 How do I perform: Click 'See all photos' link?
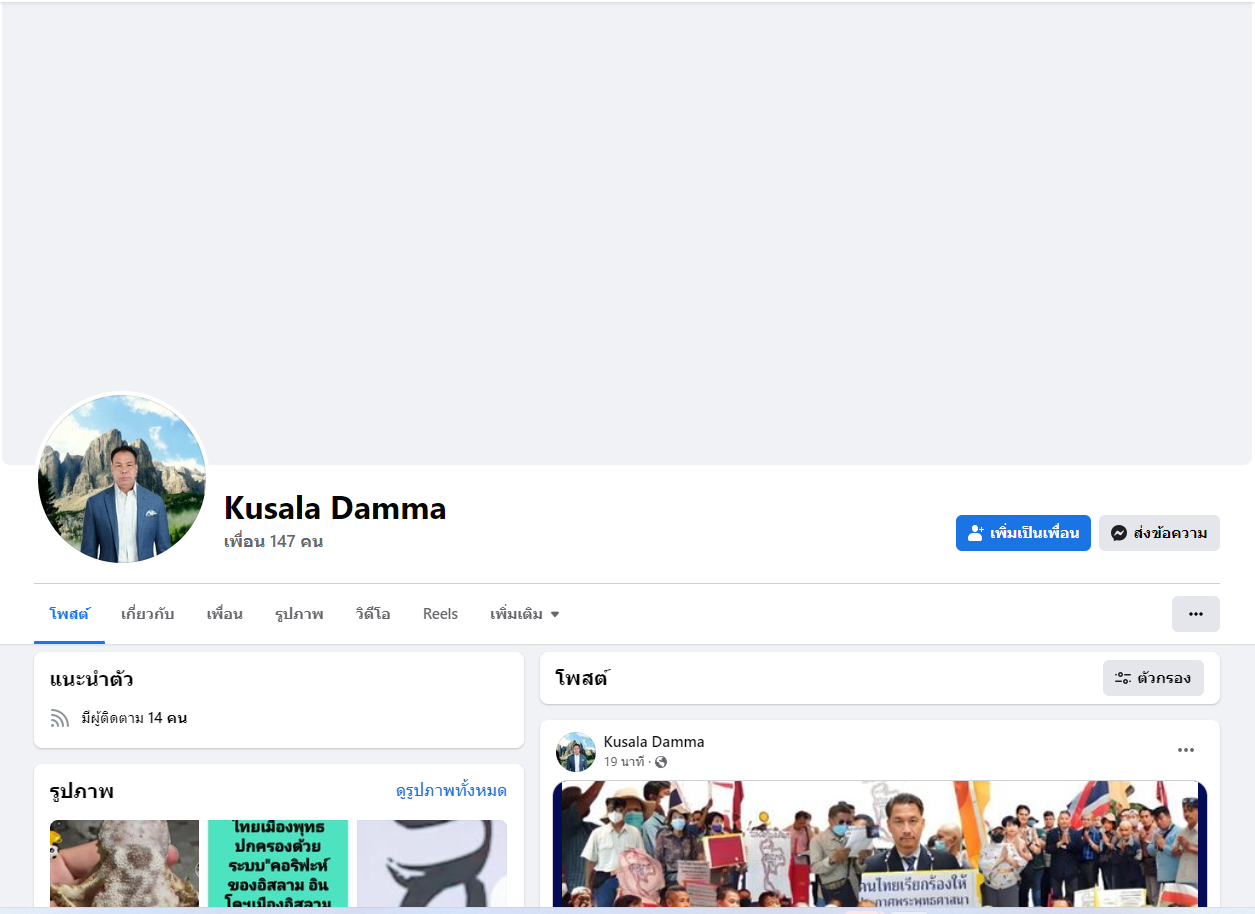point(451,791)
